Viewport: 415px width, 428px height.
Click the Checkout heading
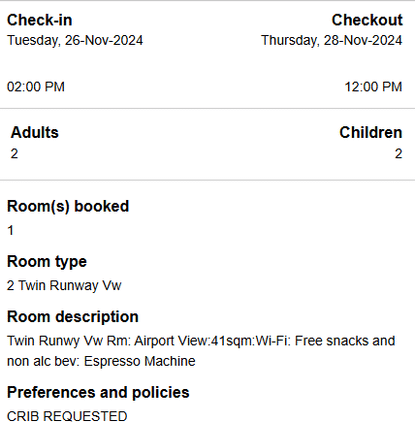pos(367,20)
